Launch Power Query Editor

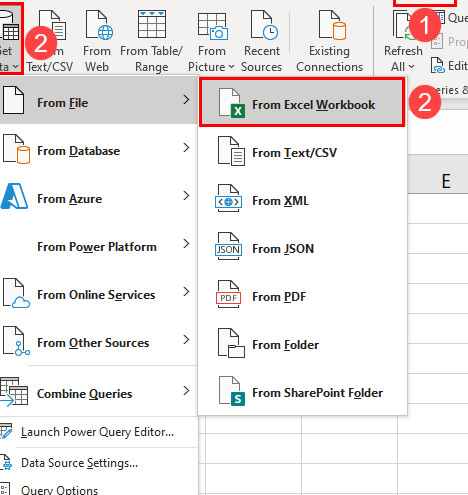(99, 432)
